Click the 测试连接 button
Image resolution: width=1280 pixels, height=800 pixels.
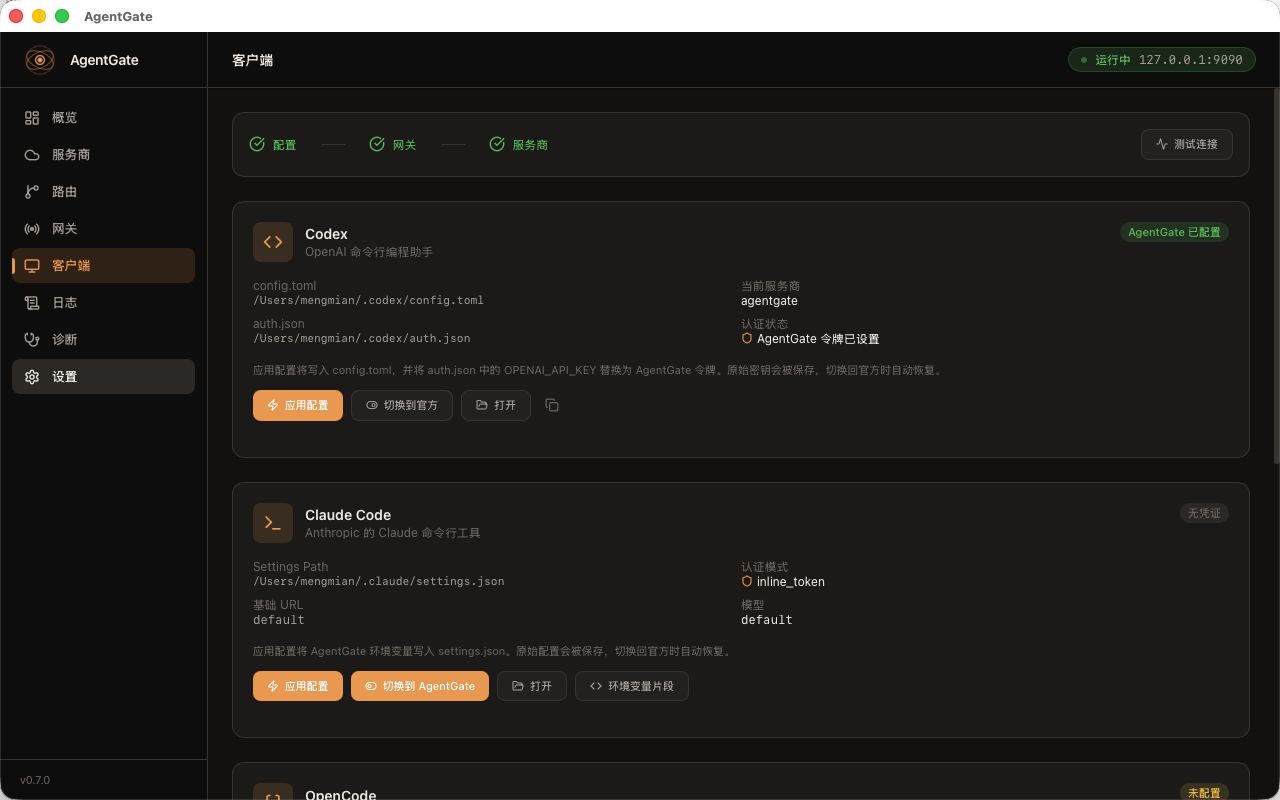coord(1187,144)
